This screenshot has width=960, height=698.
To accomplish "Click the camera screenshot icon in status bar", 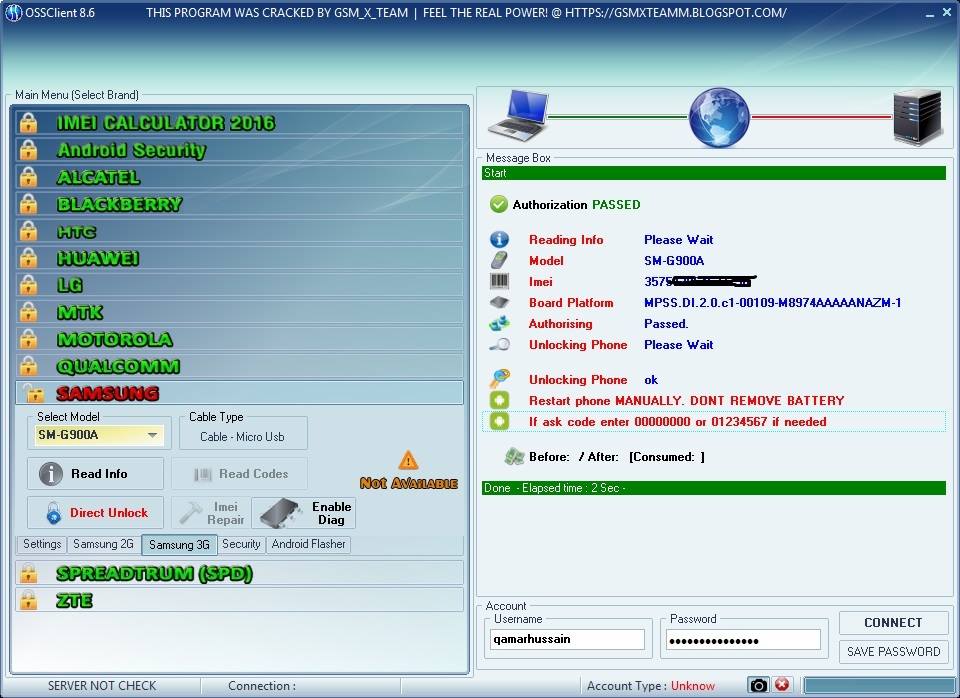I will pyautogui.click(x=758, y=685).
